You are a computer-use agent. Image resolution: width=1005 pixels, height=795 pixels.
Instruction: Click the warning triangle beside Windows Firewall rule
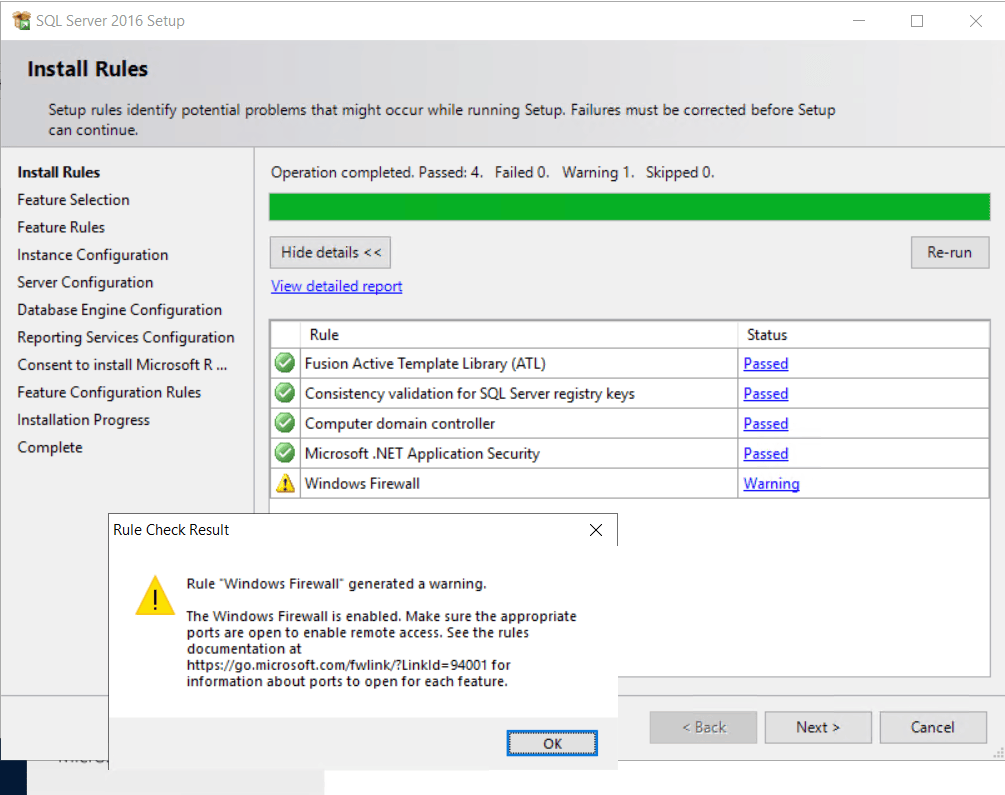[x=284, y=483]
